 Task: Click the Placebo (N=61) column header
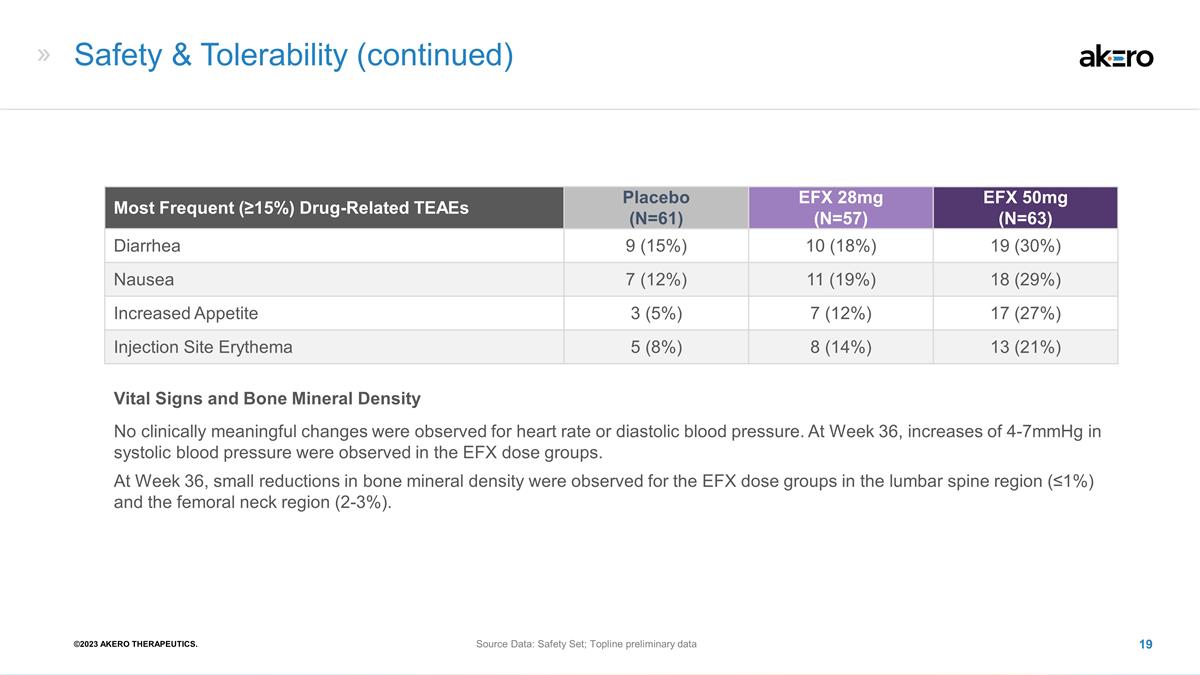coord(656,208)
